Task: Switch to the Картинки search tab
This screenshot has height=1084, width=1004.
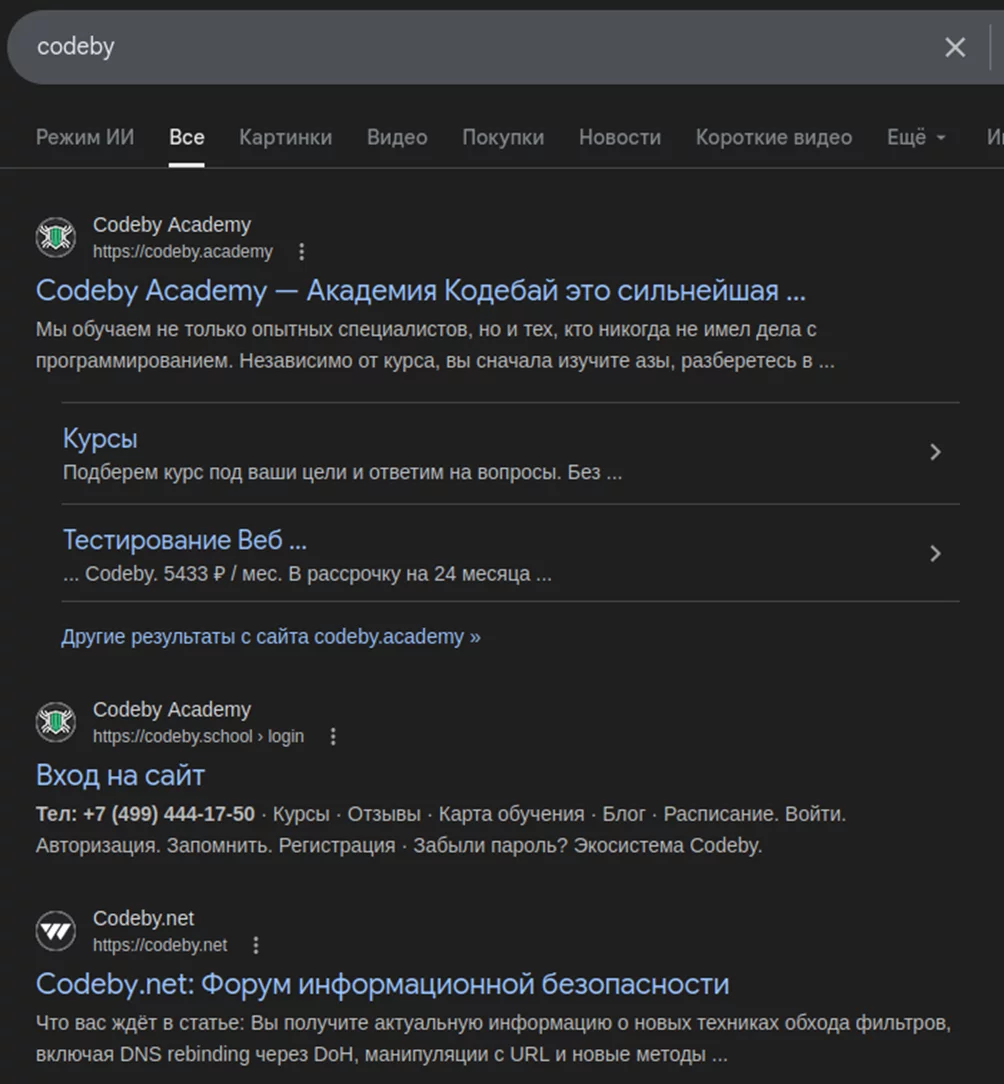Action: [x=285, y=138]
